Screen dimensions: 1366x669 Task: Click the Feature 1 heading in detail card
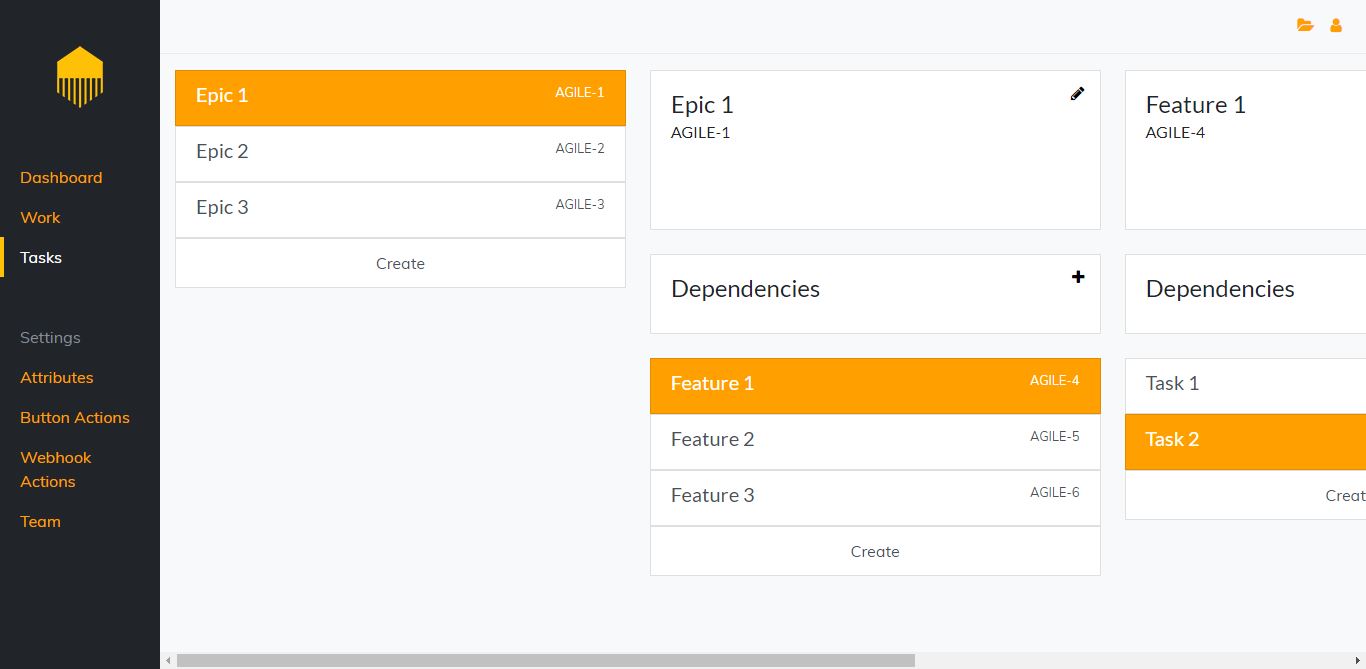pos(1196,105)
